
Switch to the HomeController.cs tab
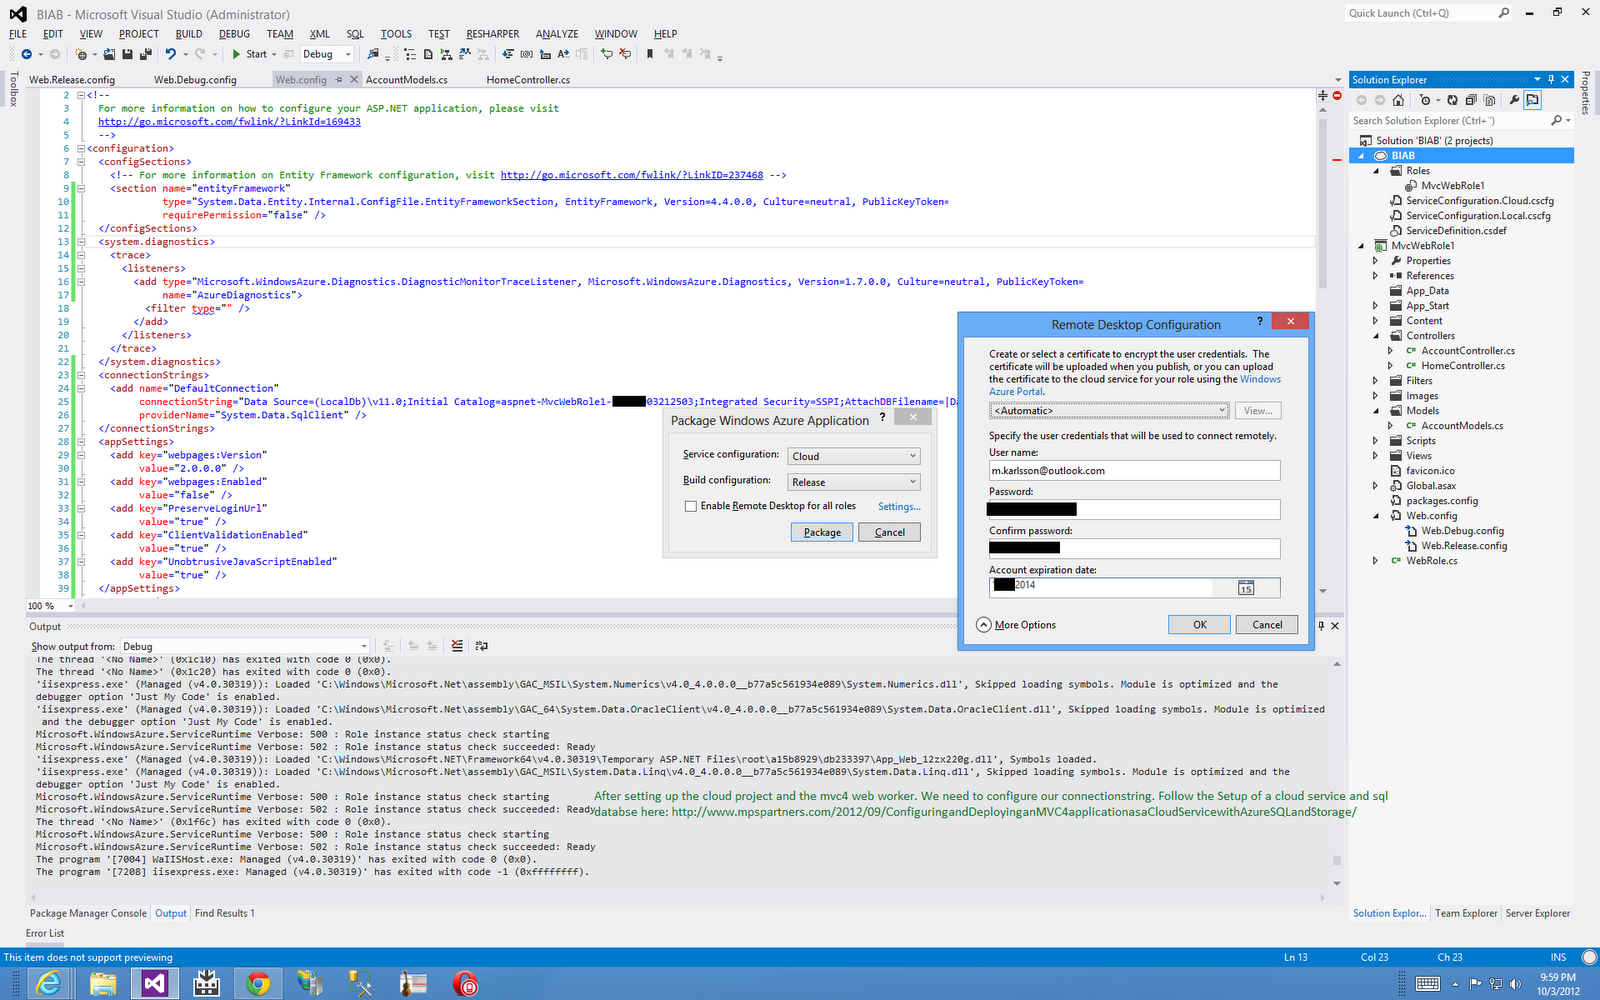tap(528, 80)
